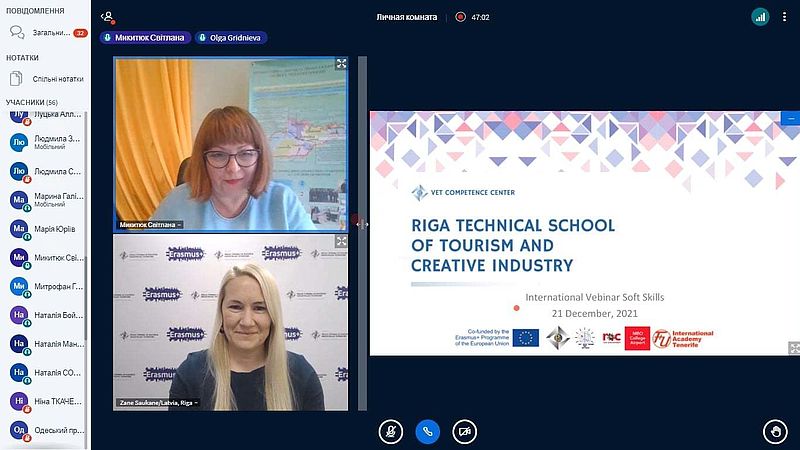
Task: Open connection status signal icon
Action: (x=760, y=17)
